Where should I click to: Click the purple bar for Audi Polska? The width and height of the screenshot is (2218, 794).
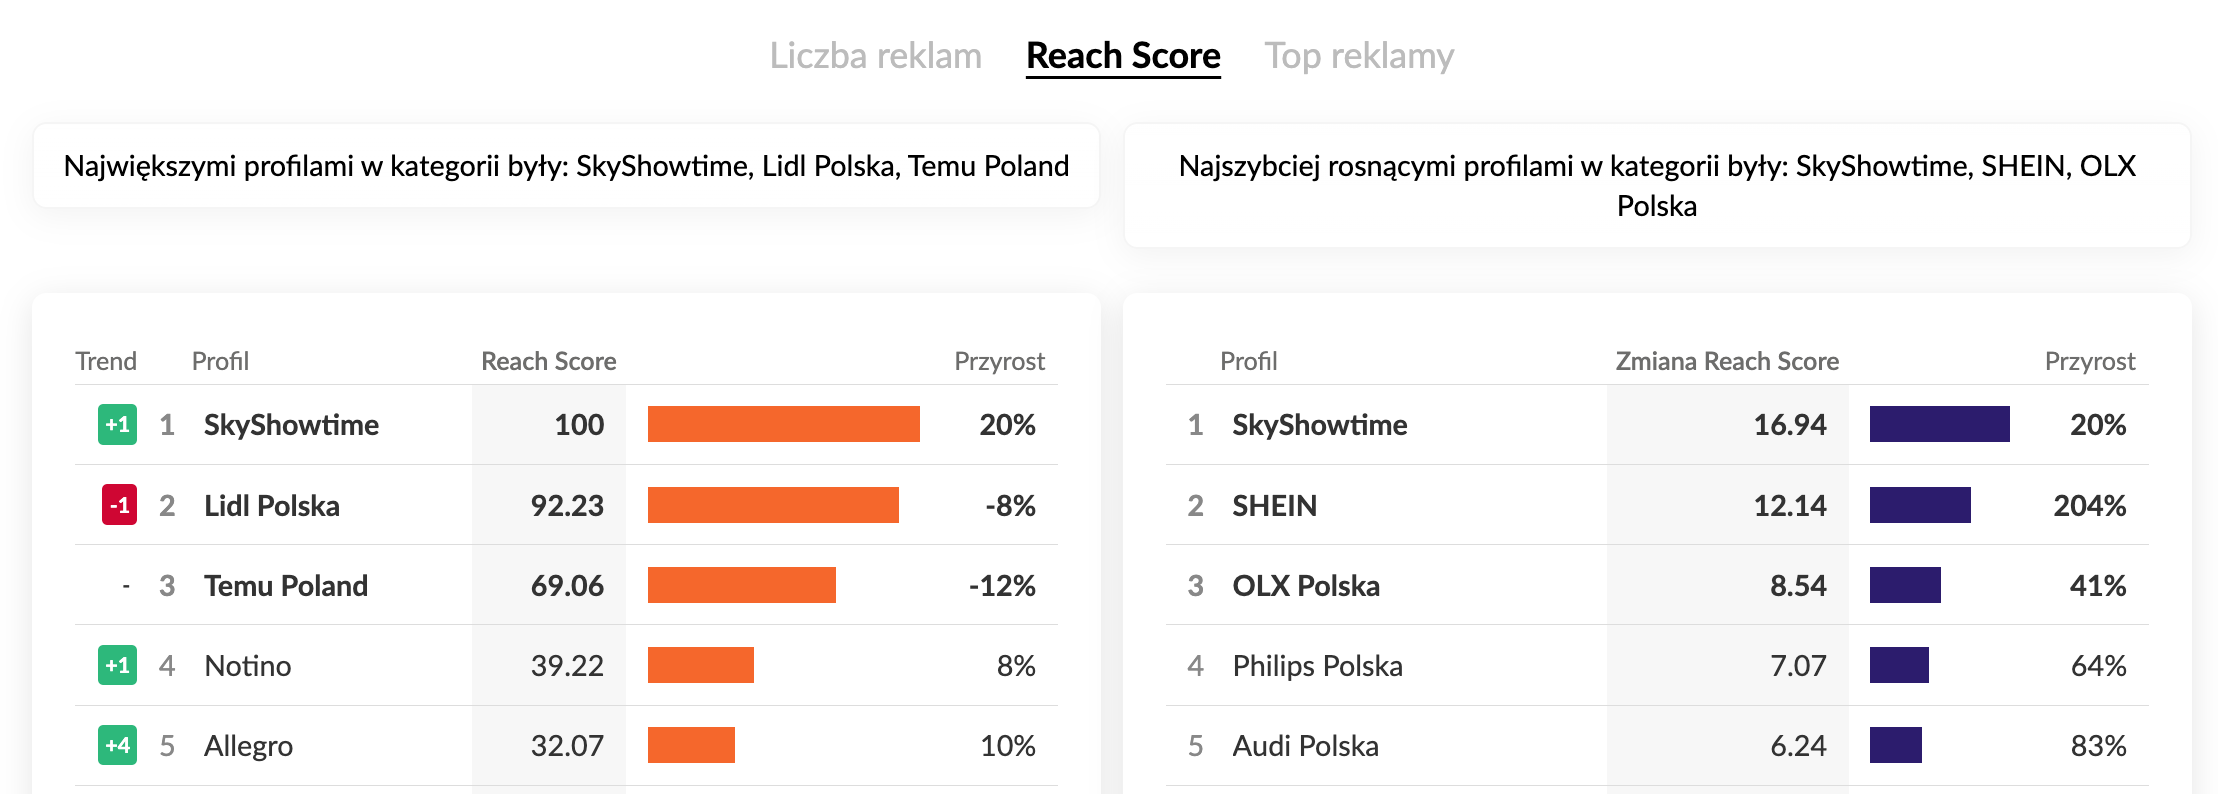[1895, 745]
